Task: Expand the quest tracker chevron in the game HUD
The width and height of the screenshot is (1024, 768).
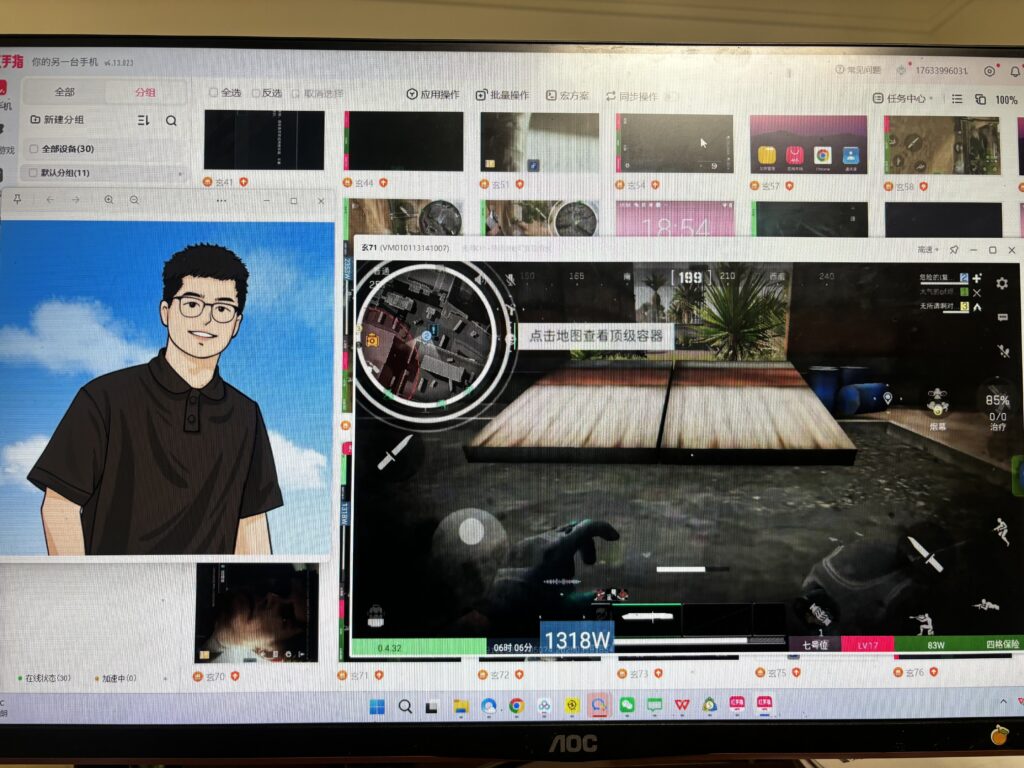Action: [x=977, y=306]
